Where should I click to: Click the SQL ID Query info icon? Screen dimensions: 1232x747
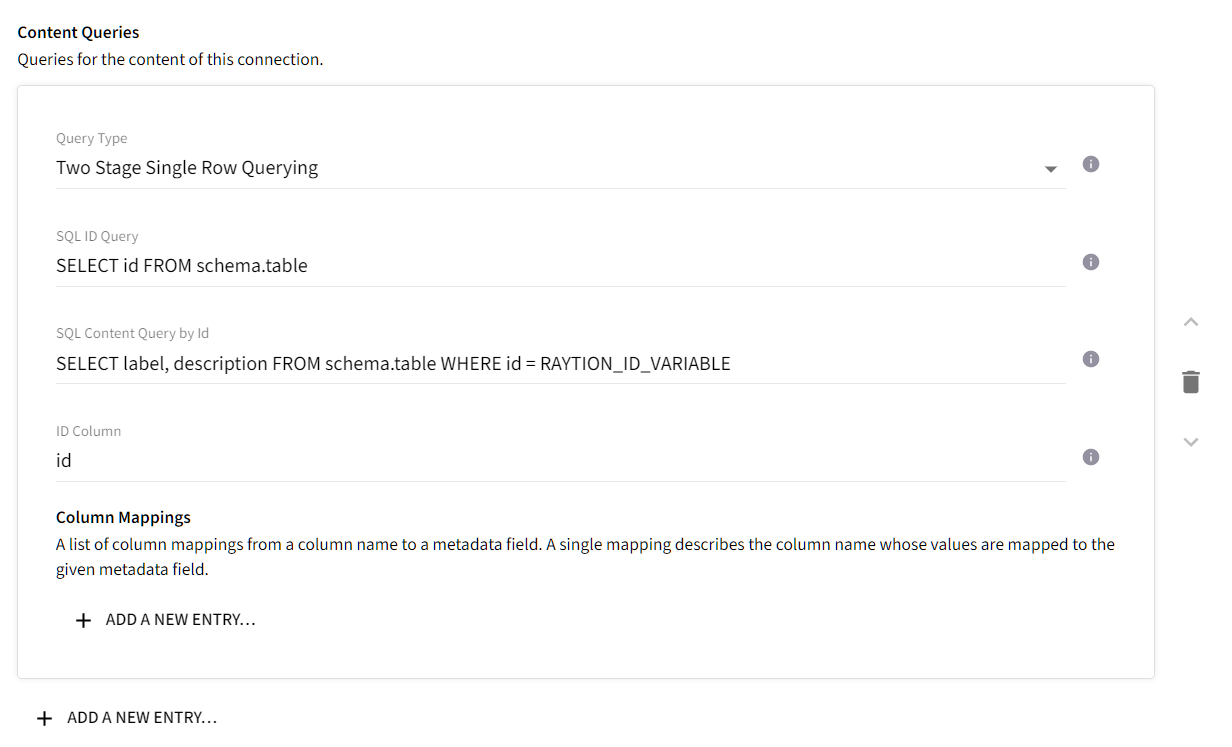pos(1091,262)
